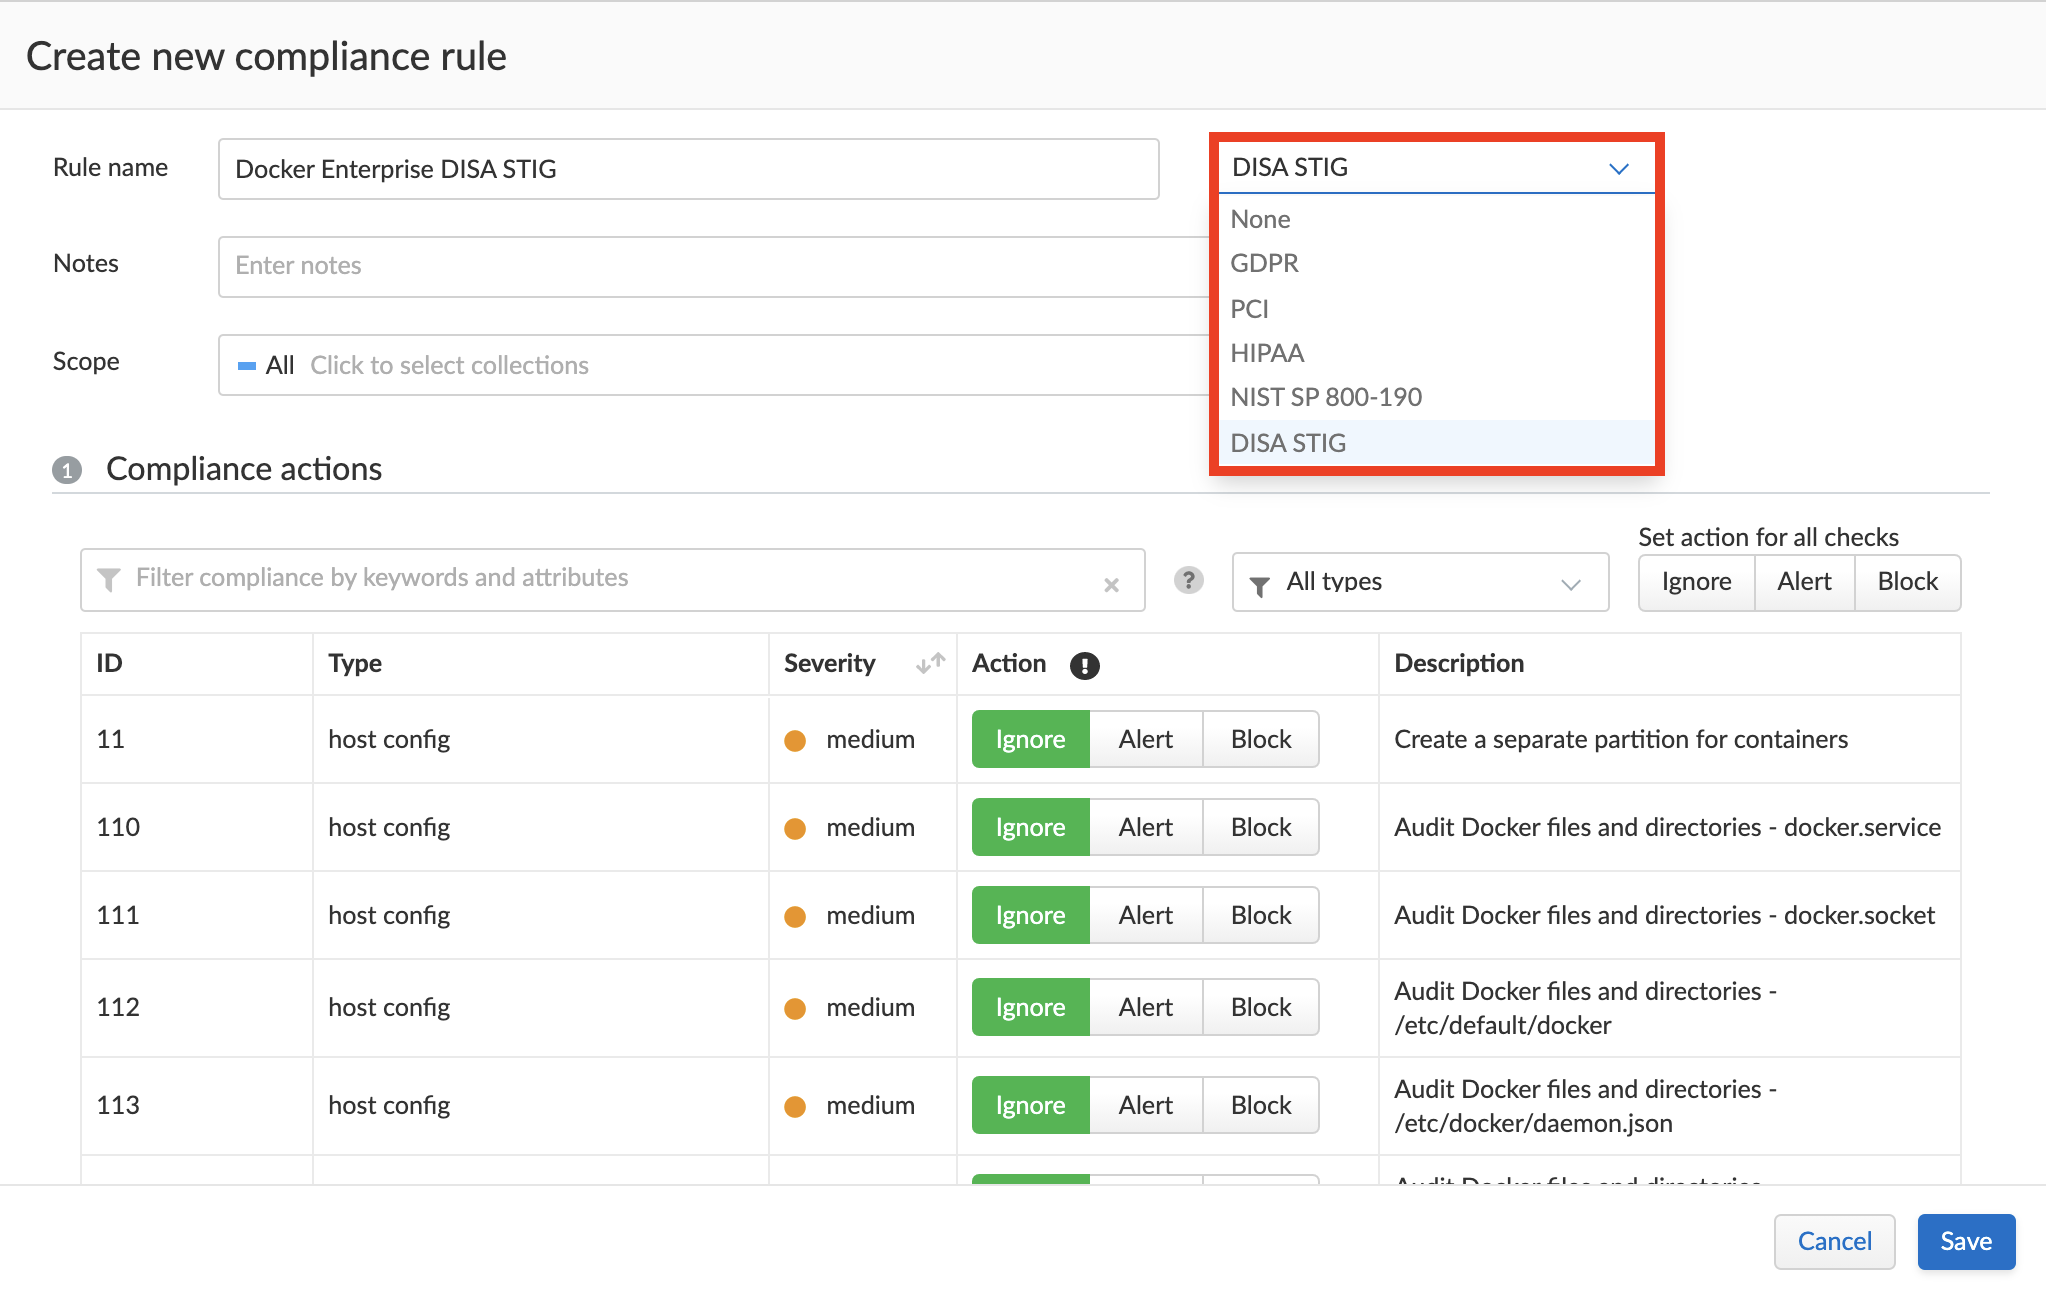Set rule 111 action to Block
Image resolution: width=2046 pixels, height=1298 pixels.
click(1261, 916)
